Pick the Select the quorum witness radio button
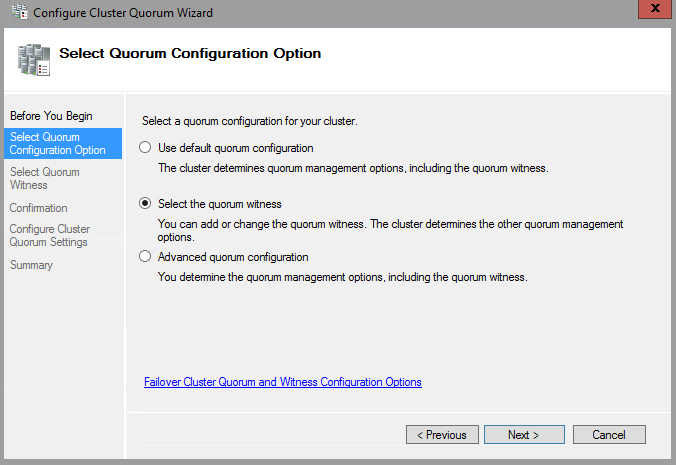676x465 pixels. [x=146, y=204]
